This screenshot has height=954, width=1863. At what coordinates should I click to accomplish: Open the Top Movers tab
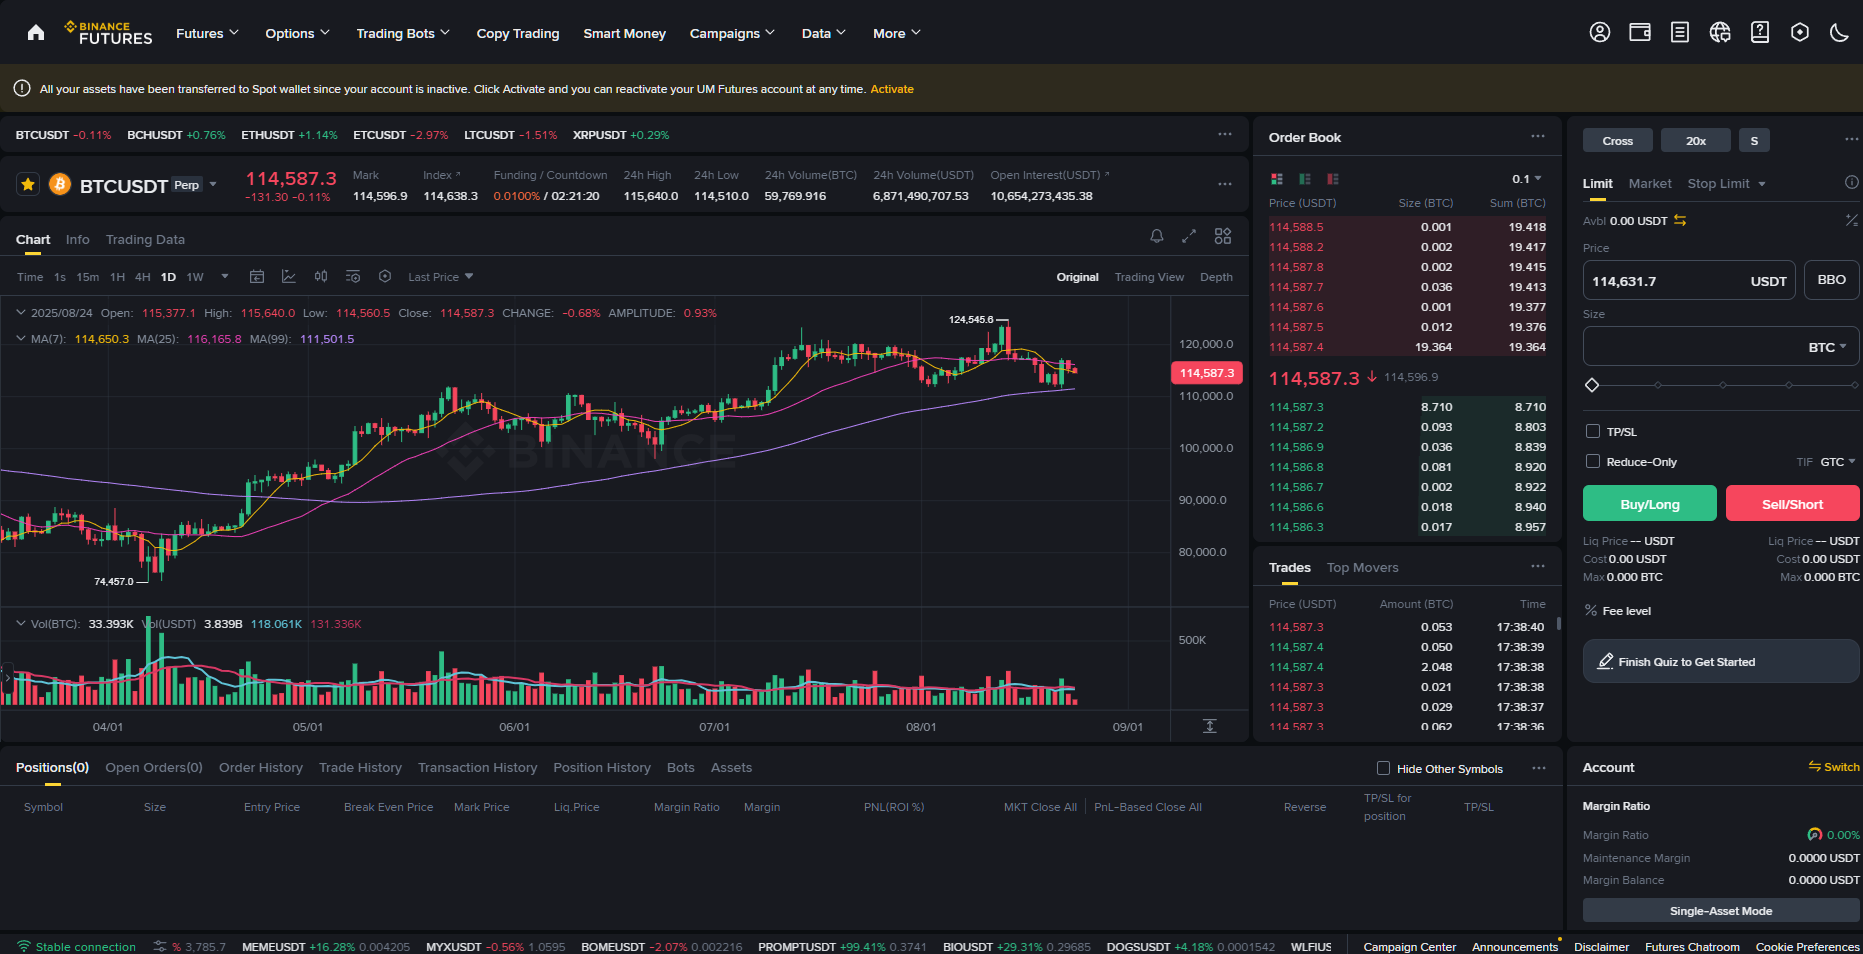pos(1362,568)
